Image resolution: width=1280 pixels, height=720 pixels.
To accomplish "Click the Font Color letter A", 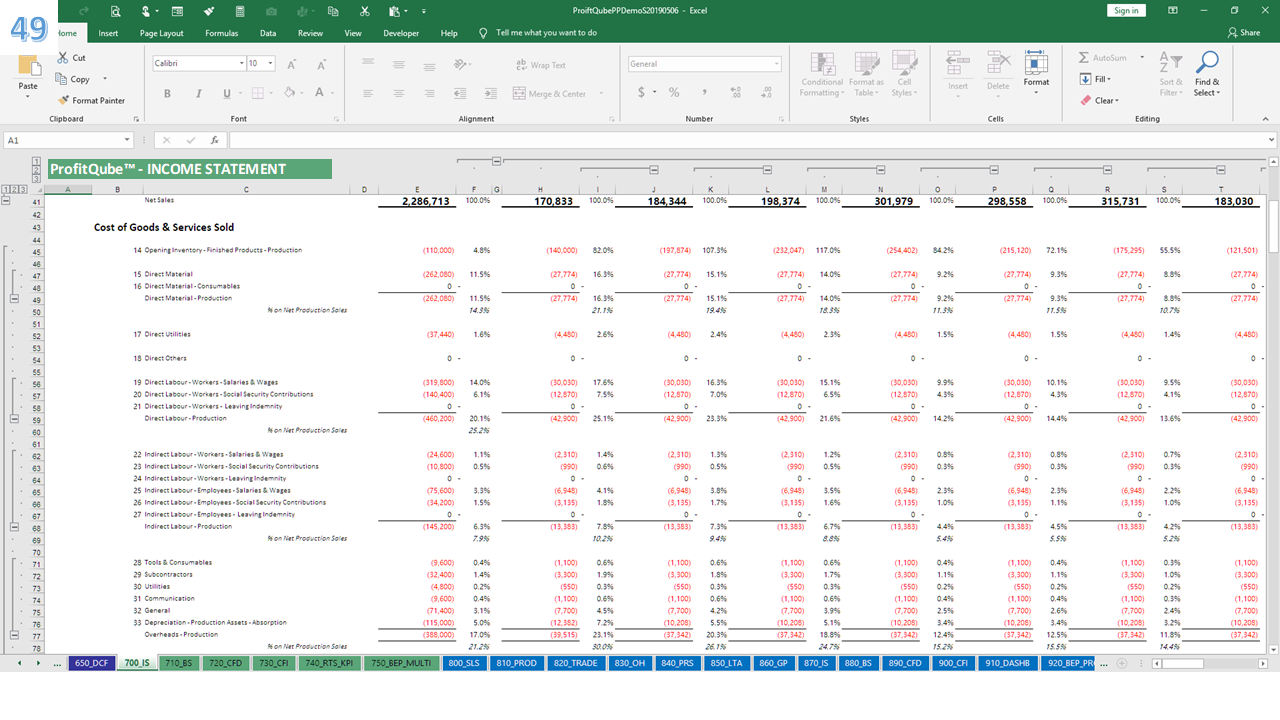I will click(x=319, y=93).
